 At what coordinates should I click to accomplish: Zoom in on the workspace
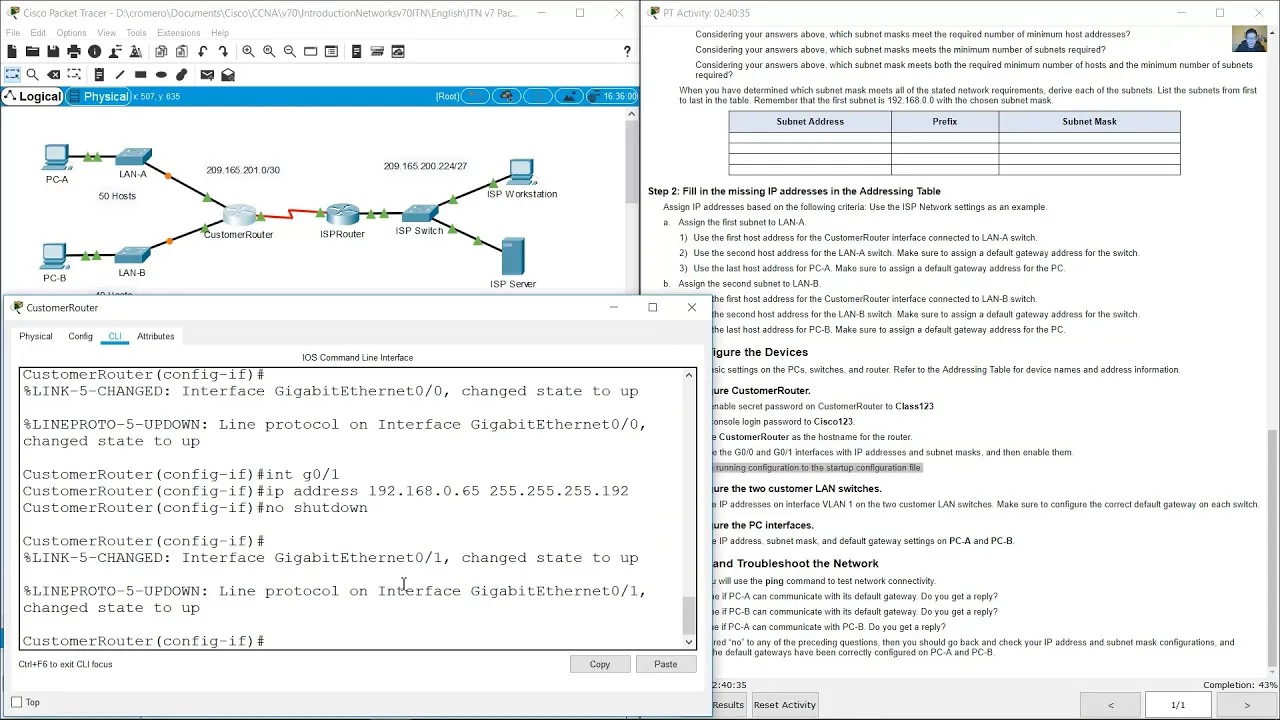pos(248,51)
